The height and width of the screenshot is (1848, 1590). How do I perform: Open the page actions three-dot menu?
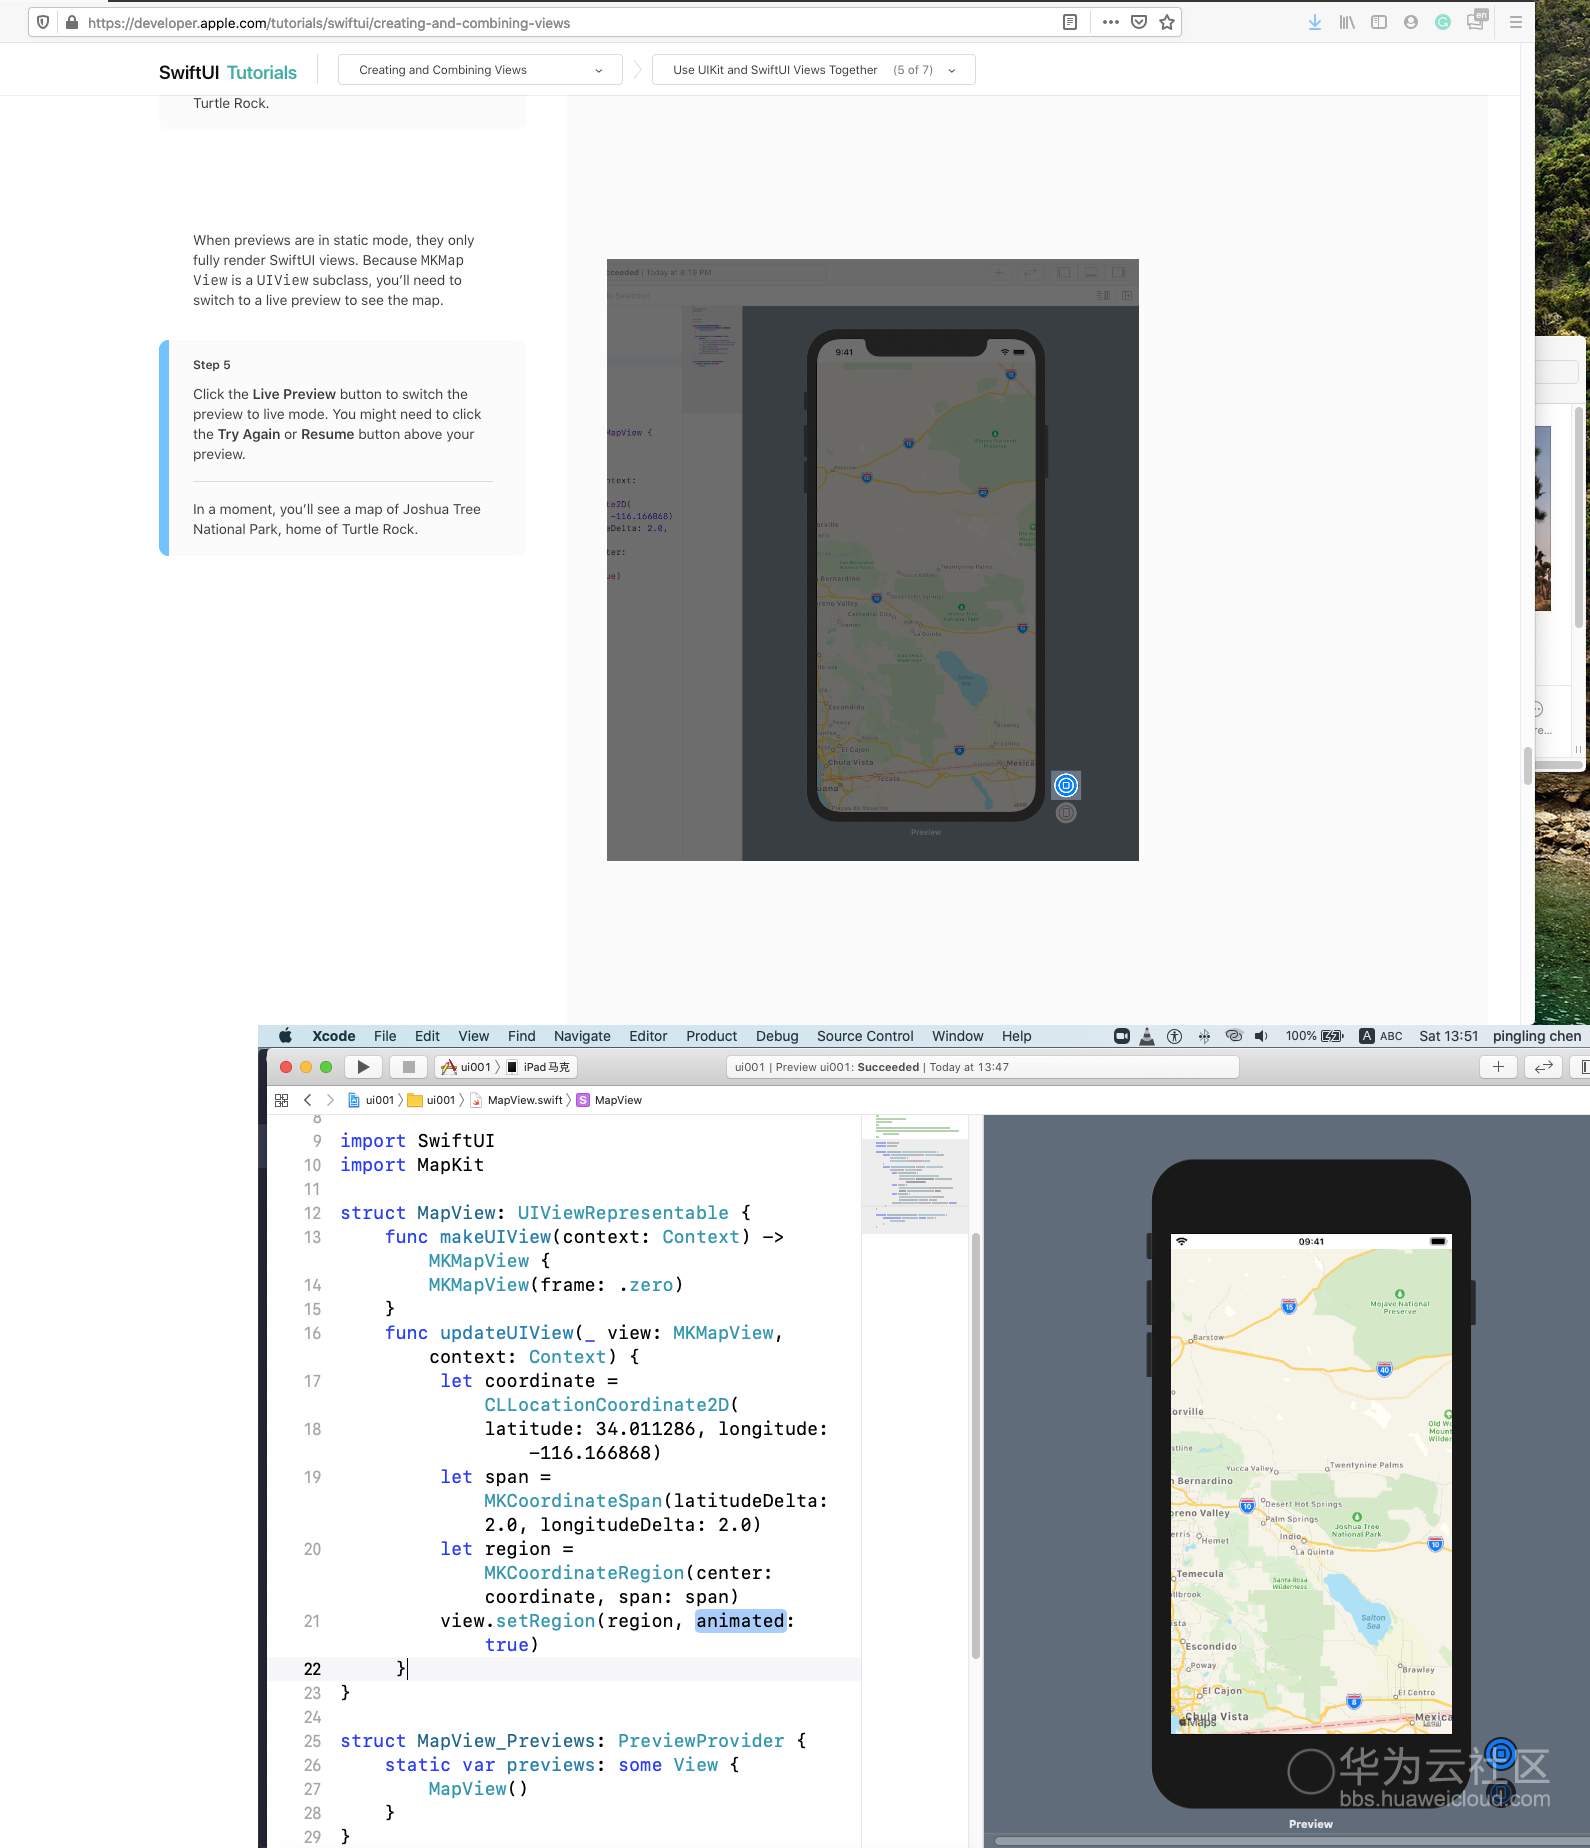point(1111,22)
